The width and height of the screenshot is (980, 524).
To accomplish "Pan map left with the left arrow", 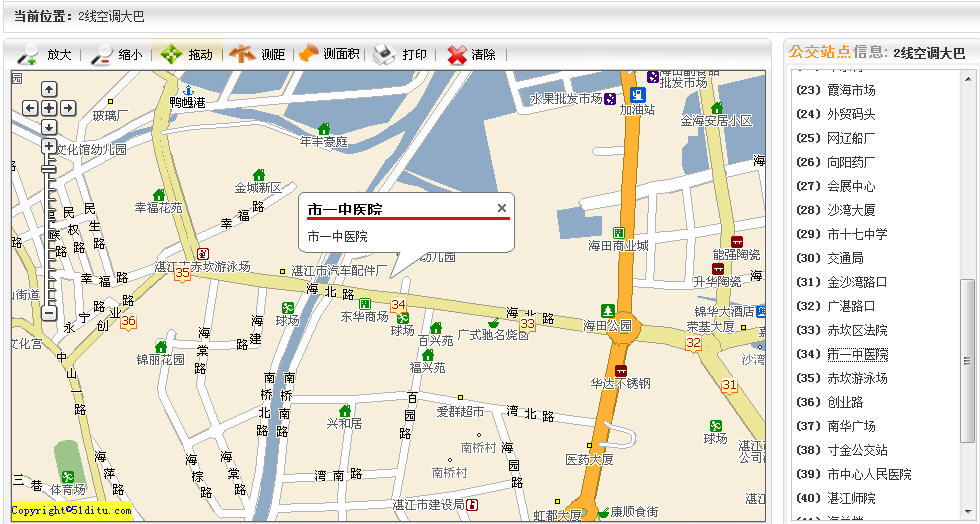I will [x=30, y=108].
